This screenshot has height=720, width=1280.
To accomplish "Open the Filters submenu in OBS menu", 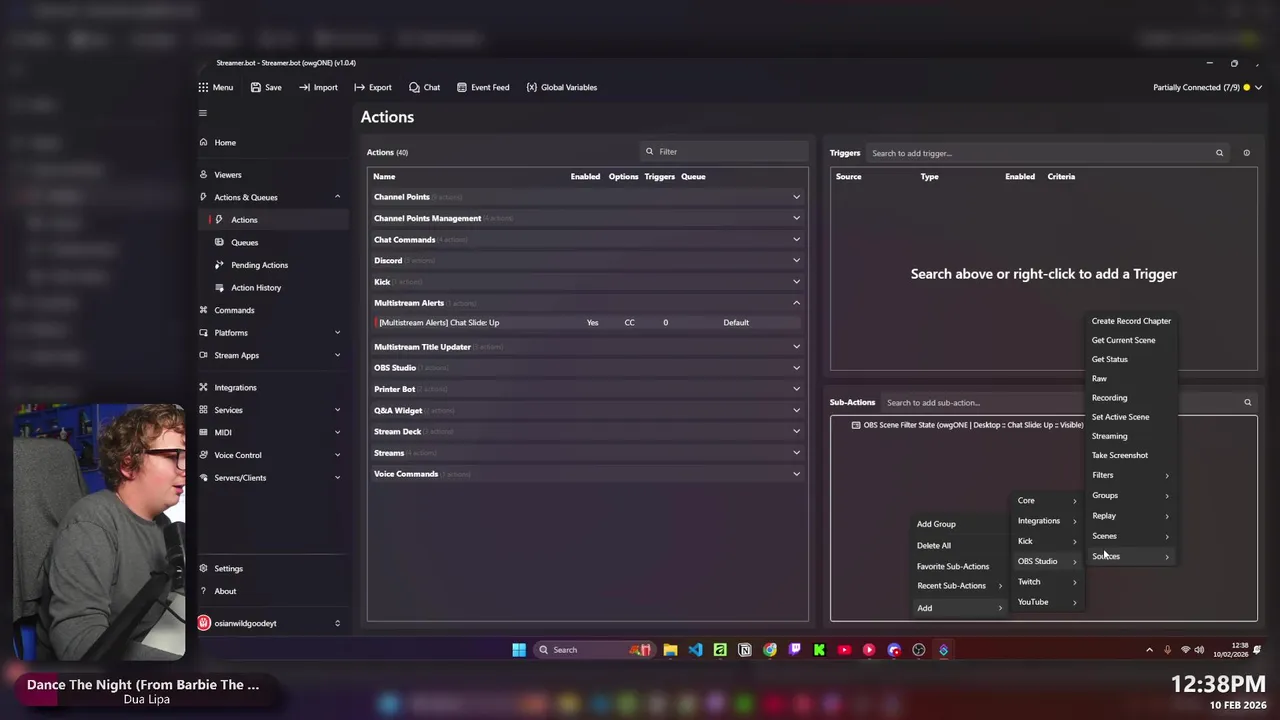I will (1130, 475).
